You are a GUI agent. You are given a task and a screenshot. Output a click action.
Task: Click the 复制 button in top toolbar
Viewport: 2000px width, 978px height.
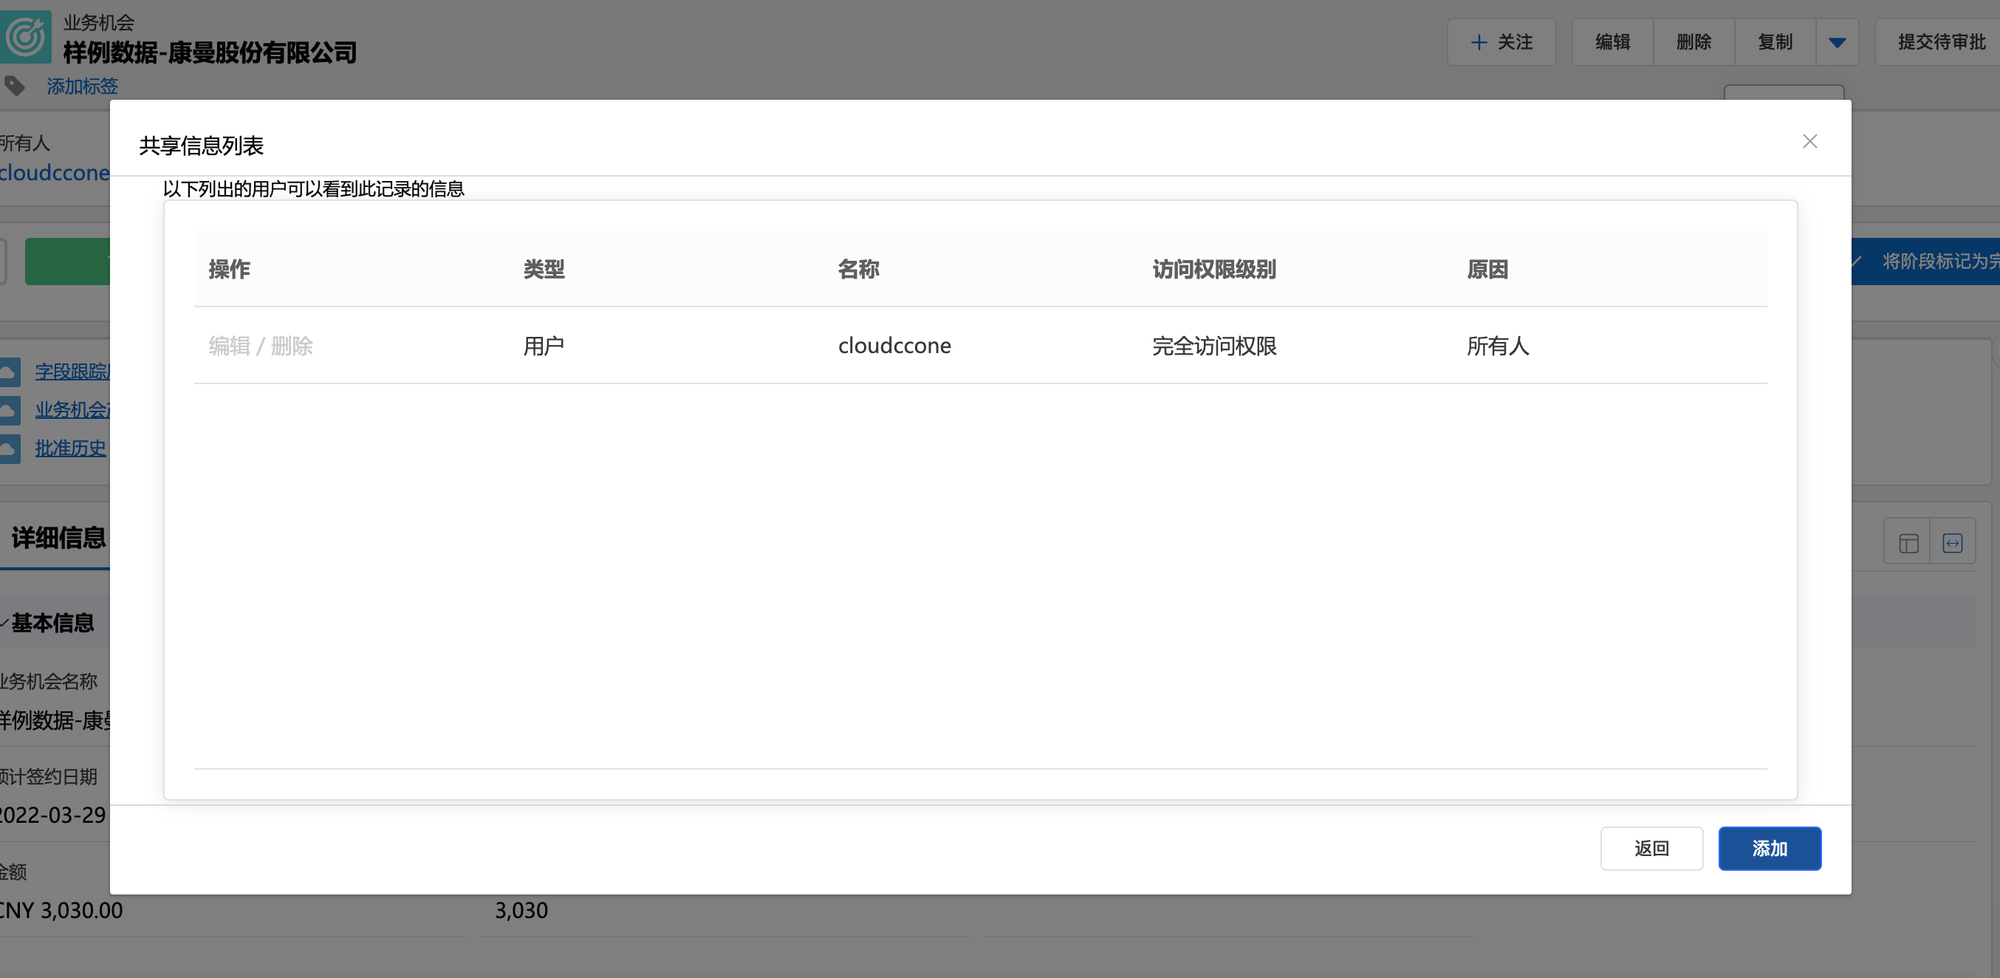tap(1774, 42)
